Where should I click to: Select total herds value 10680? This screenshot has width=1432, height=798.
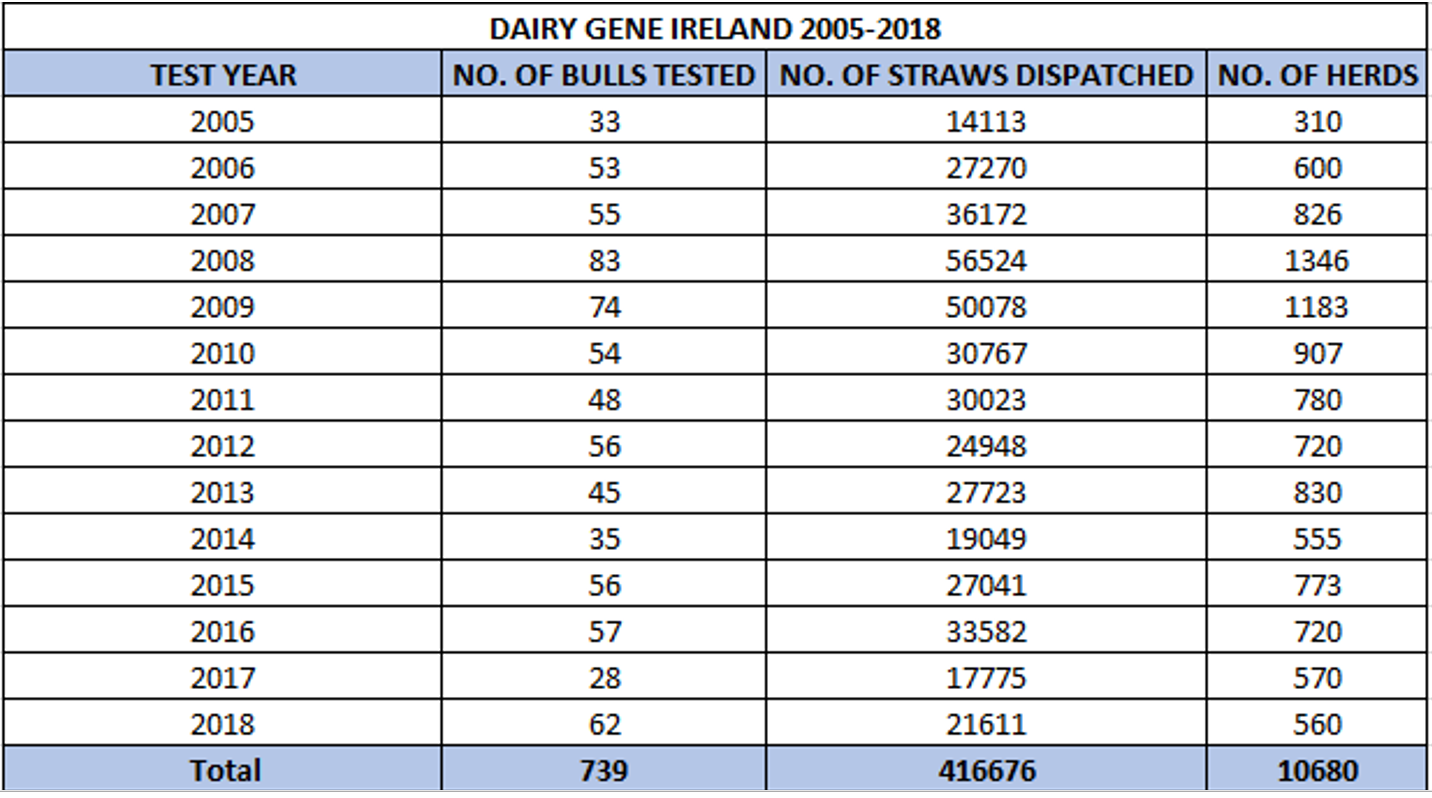pos(1317,771)
